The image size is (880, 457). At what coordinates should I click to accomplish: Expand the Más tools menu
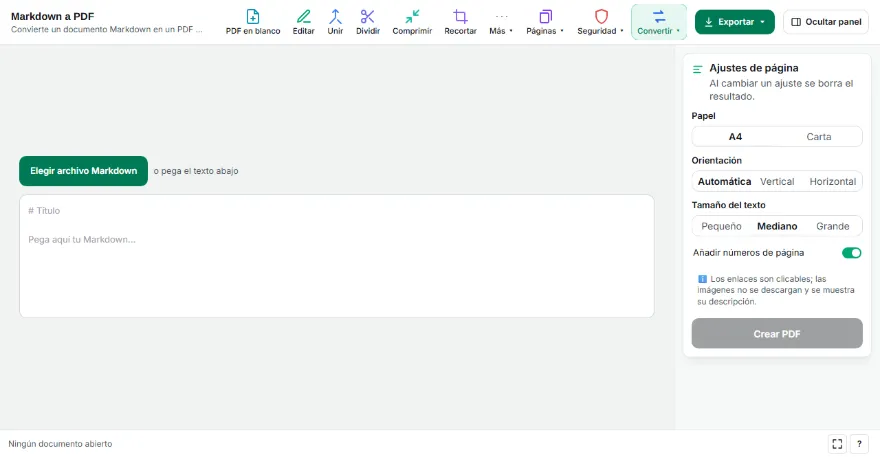pyautogui.click(x=501, y=22)
